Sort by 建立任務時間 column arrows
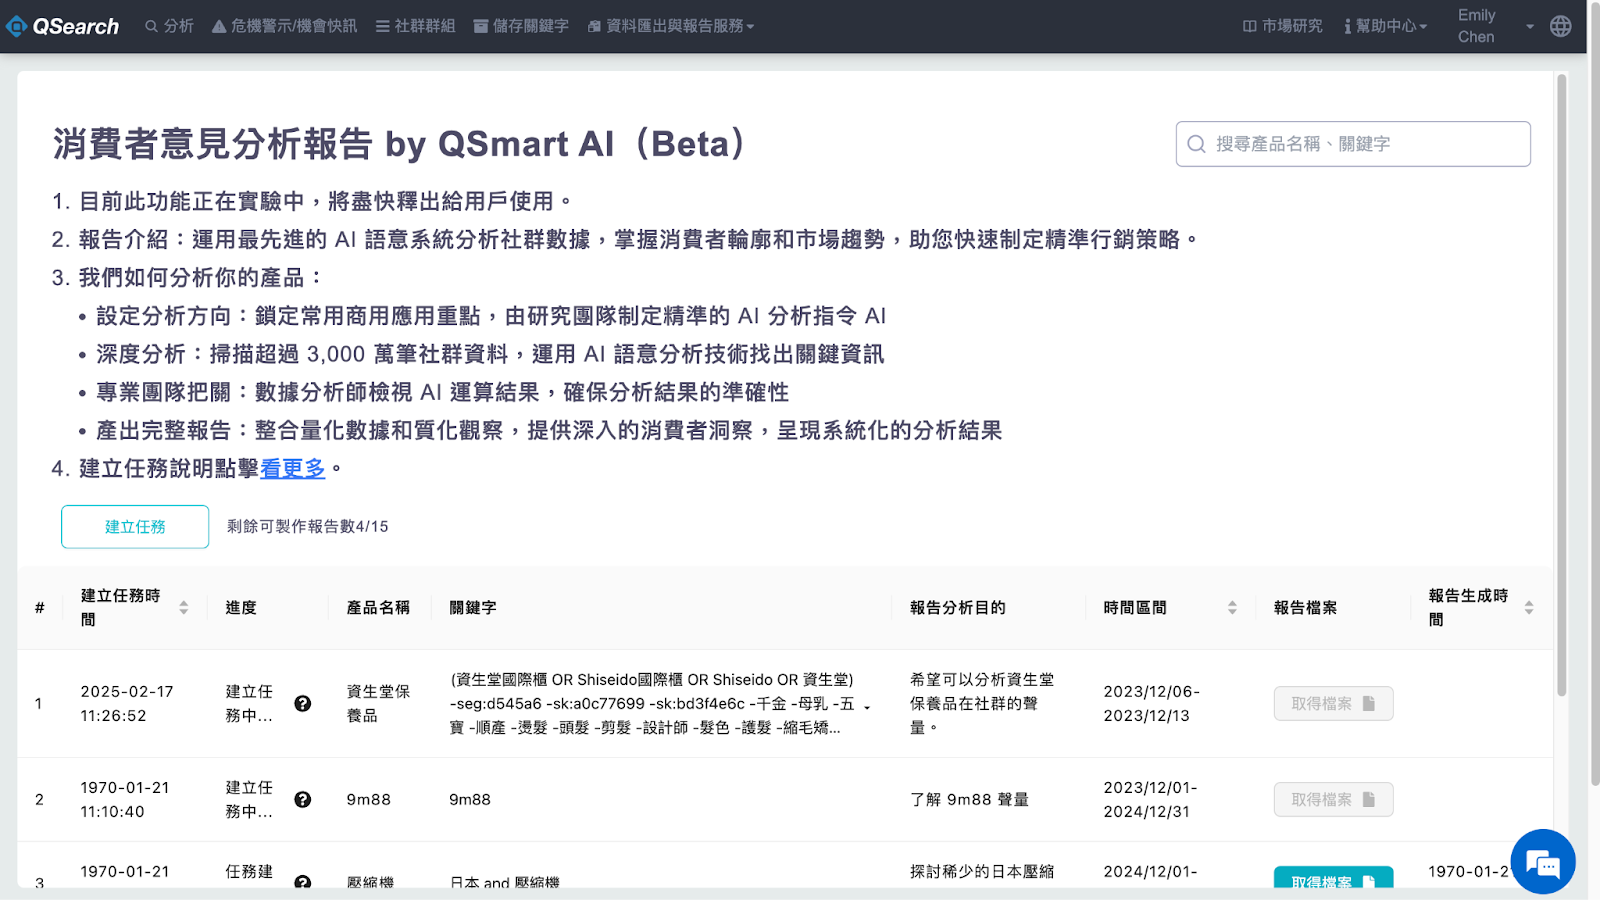 (184, 608)
